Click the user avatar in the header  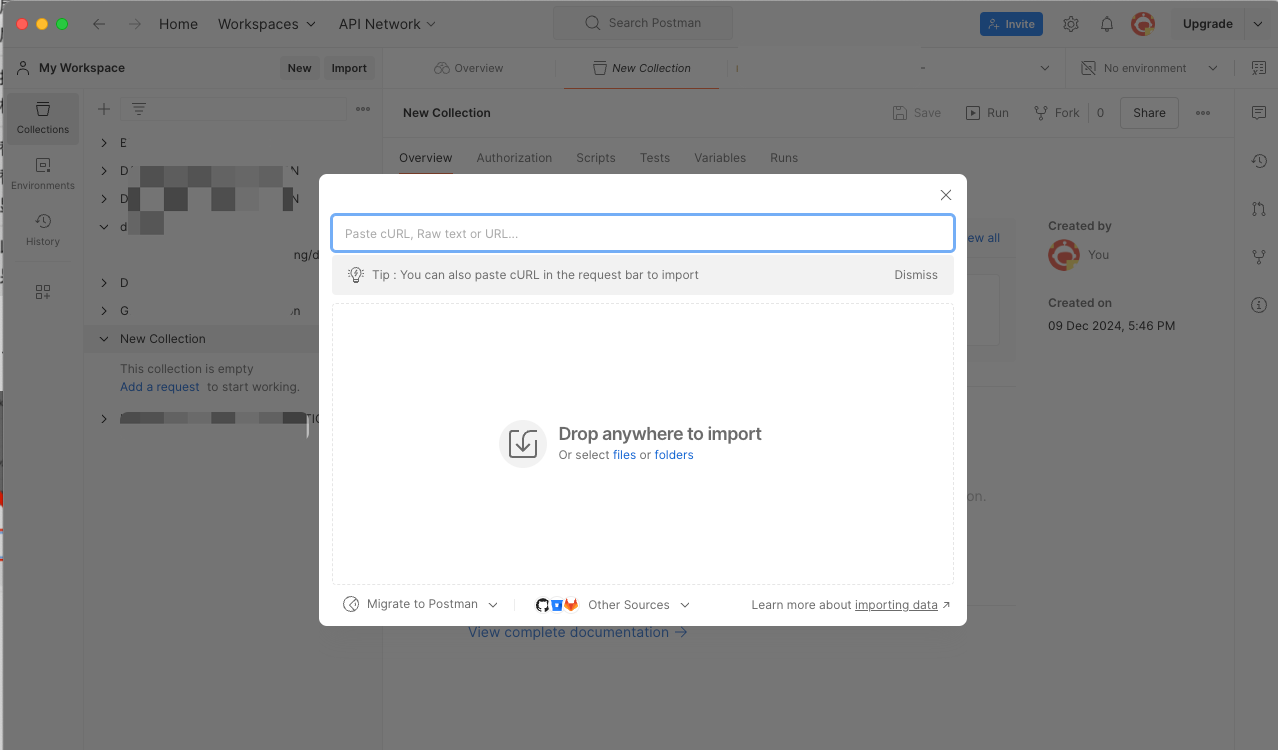point(1143,24)
